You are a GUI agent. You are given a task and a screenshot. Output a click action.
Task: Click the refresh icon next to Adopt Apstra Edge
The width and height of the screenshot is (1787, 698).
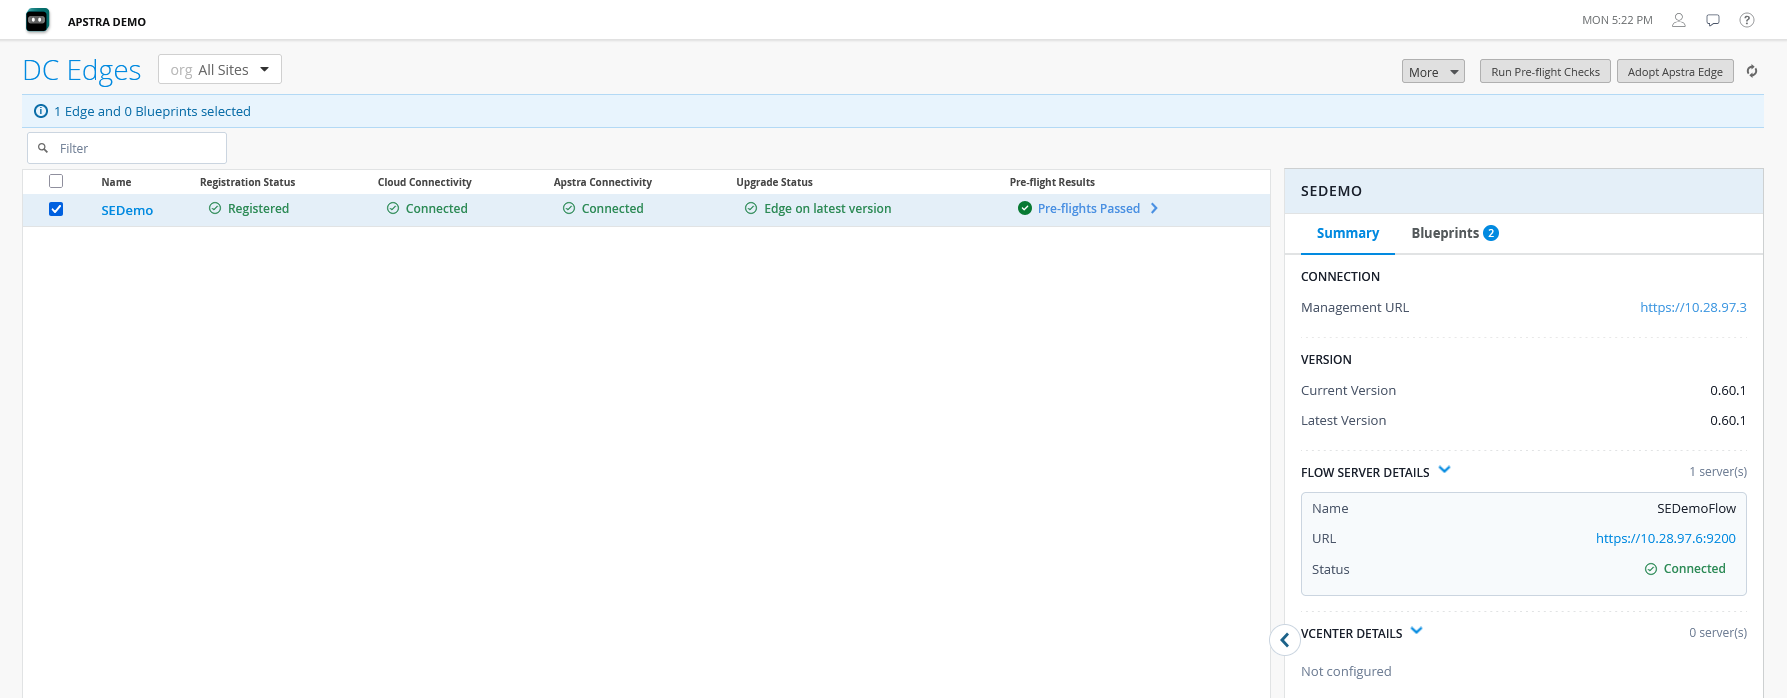(x=1752, y=71)
